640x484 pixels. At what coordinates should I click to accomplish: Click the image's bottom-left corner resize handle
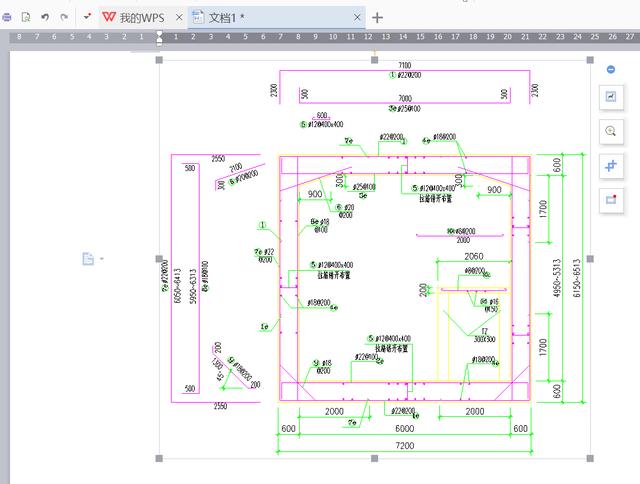(x=160, y=458)
